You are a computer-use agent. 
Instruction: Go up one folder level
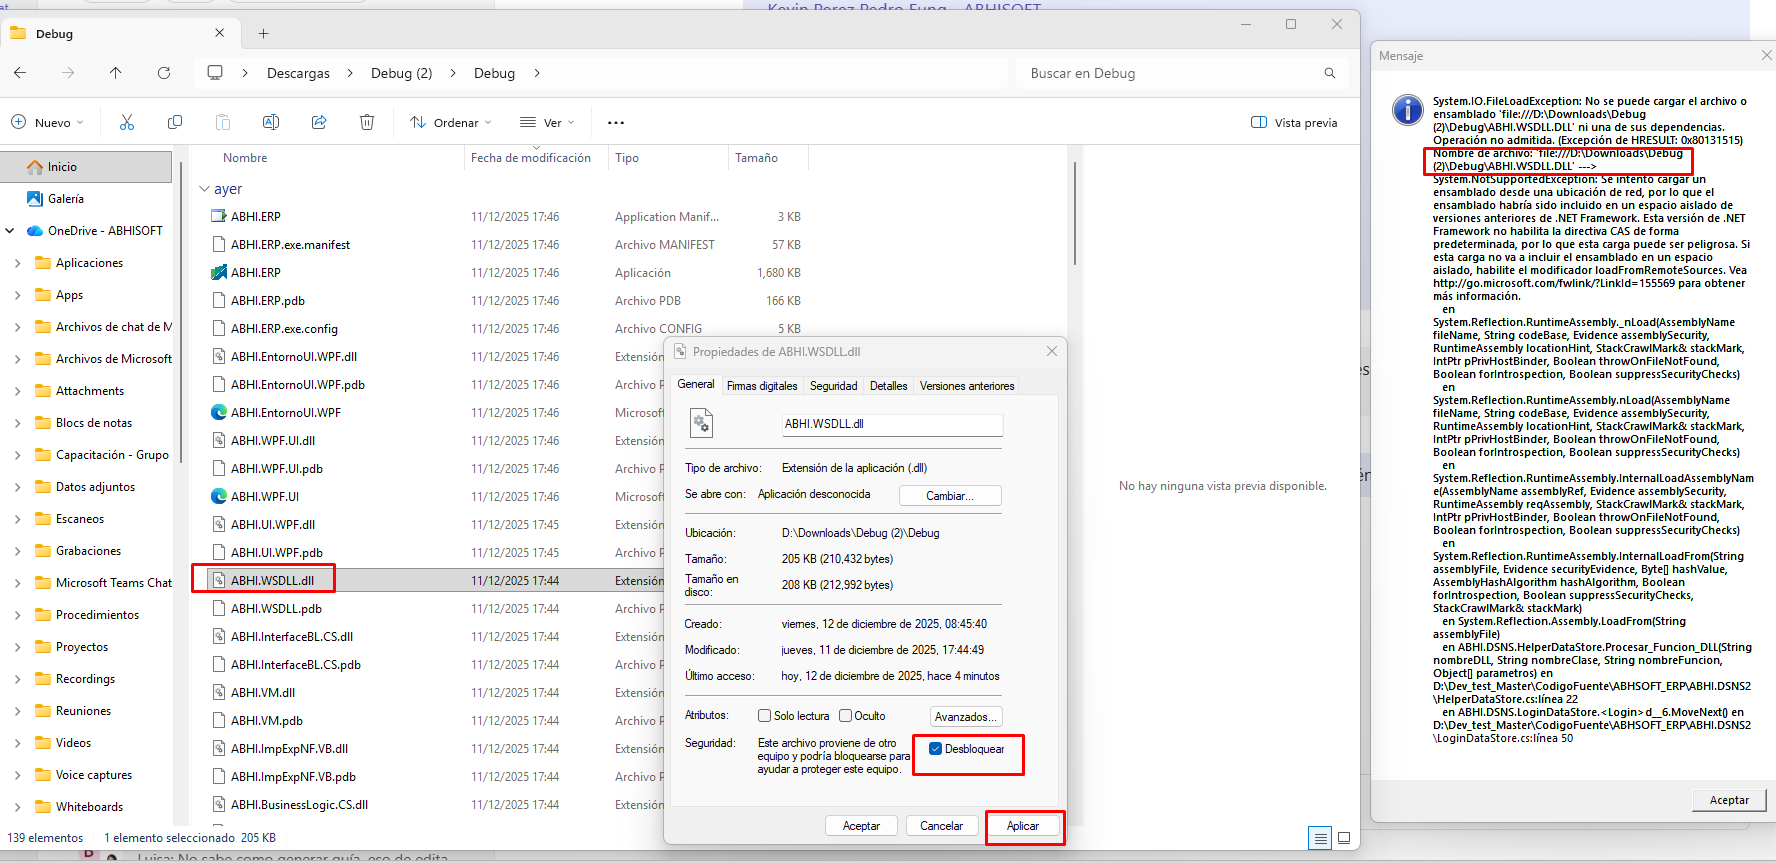[116, 73]
